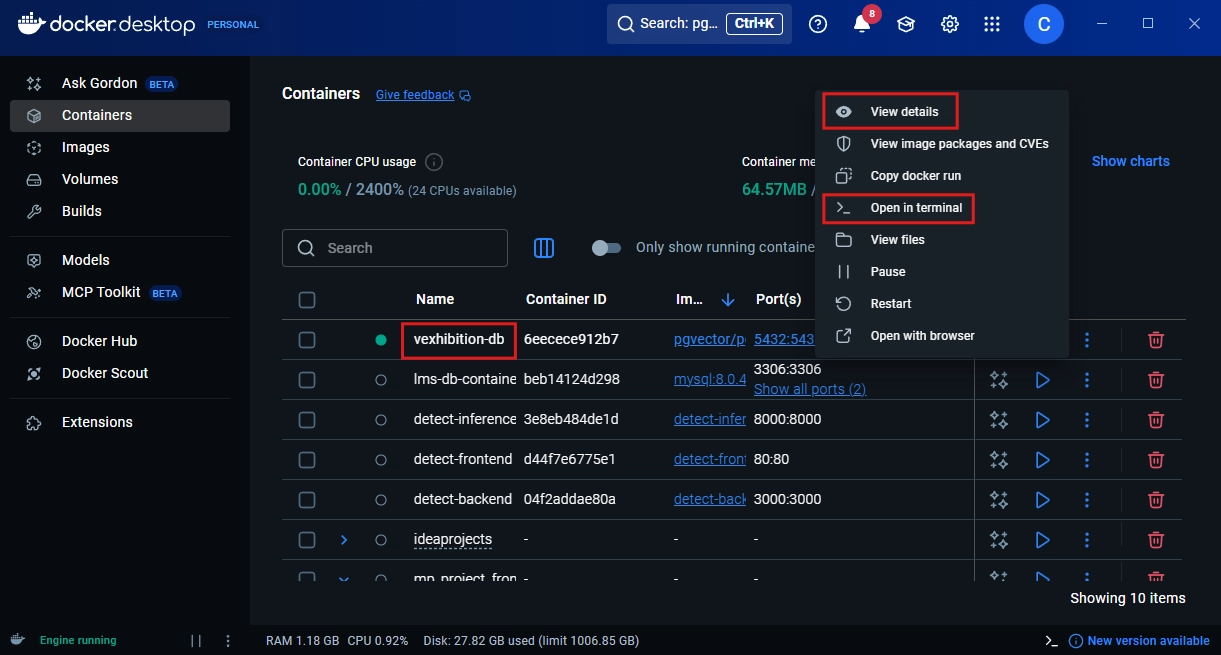
Task: Expand Show all ports (2) for lms-db-container
Action: 809,389
